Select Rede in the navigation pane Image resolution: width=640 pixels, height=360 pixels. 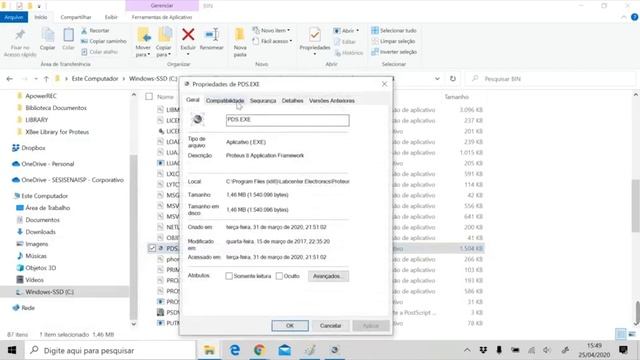[x=28, y=308]
